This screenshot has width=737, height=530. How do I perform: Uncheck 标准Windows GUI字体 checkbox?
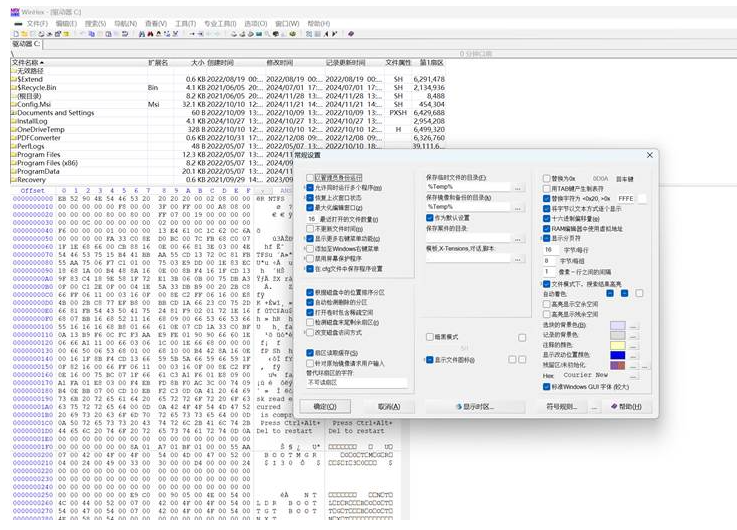[547, 387]
